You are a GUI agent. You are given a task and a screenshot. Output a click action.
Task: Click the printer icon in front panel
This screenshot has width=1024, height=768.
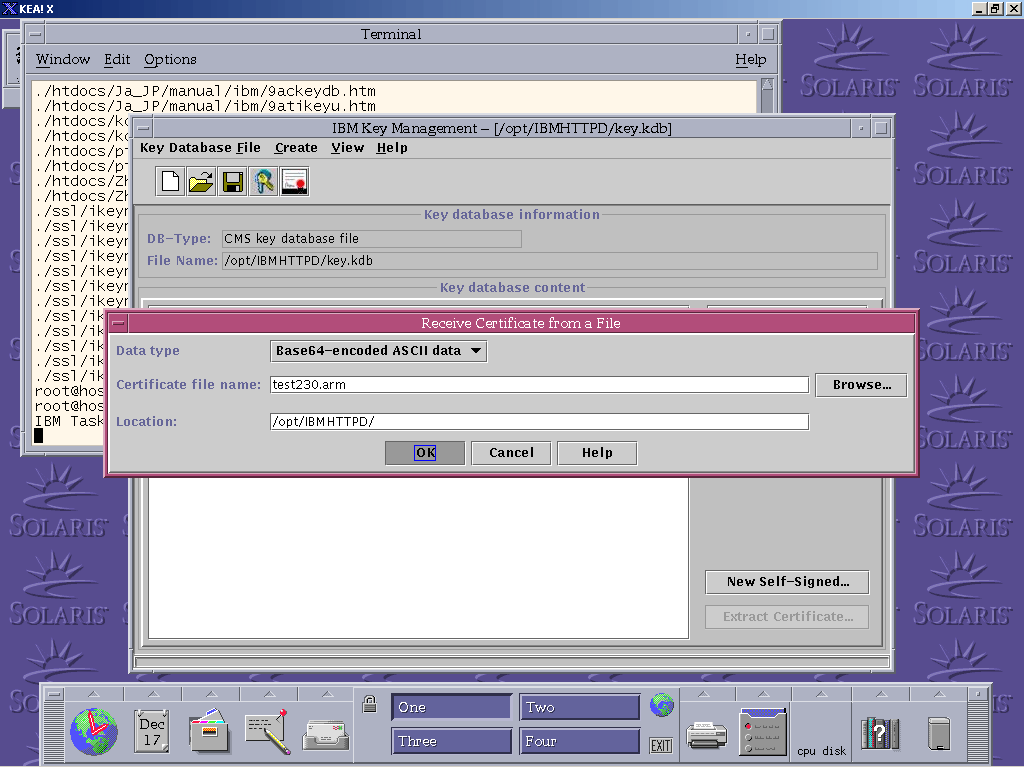coord(706,735)
